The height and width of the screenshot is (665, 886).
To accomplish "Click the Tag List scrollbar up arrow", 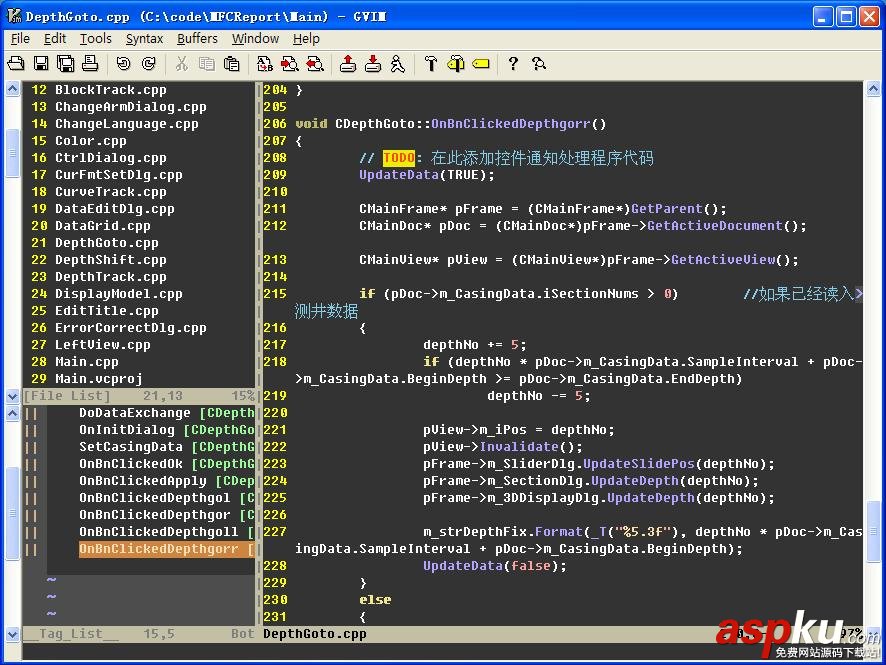I will coord(12,414).
